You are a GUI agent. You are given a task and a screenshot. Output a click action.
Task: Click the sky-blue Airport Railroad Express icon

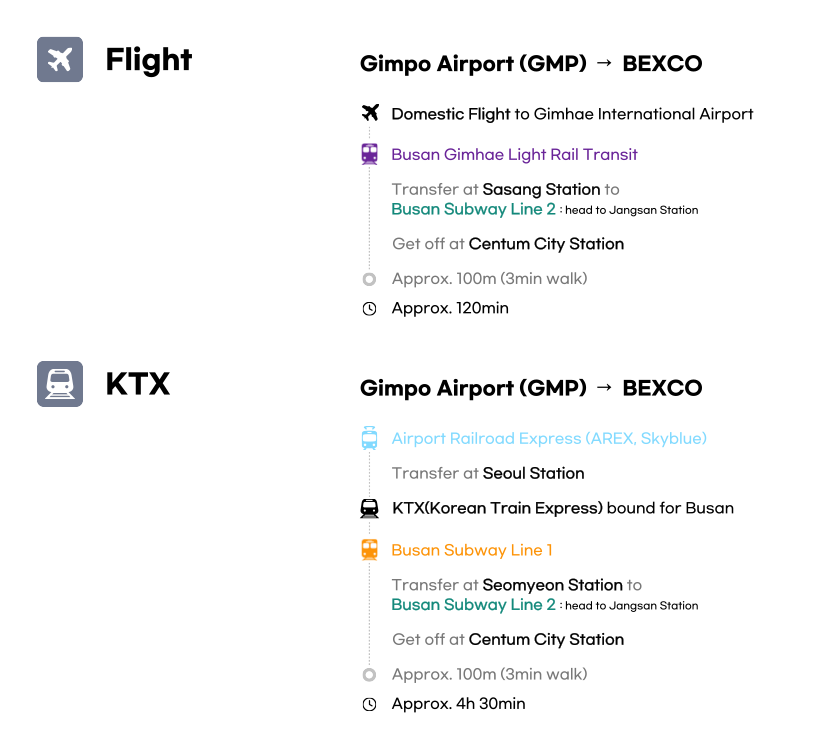point(370,438)
